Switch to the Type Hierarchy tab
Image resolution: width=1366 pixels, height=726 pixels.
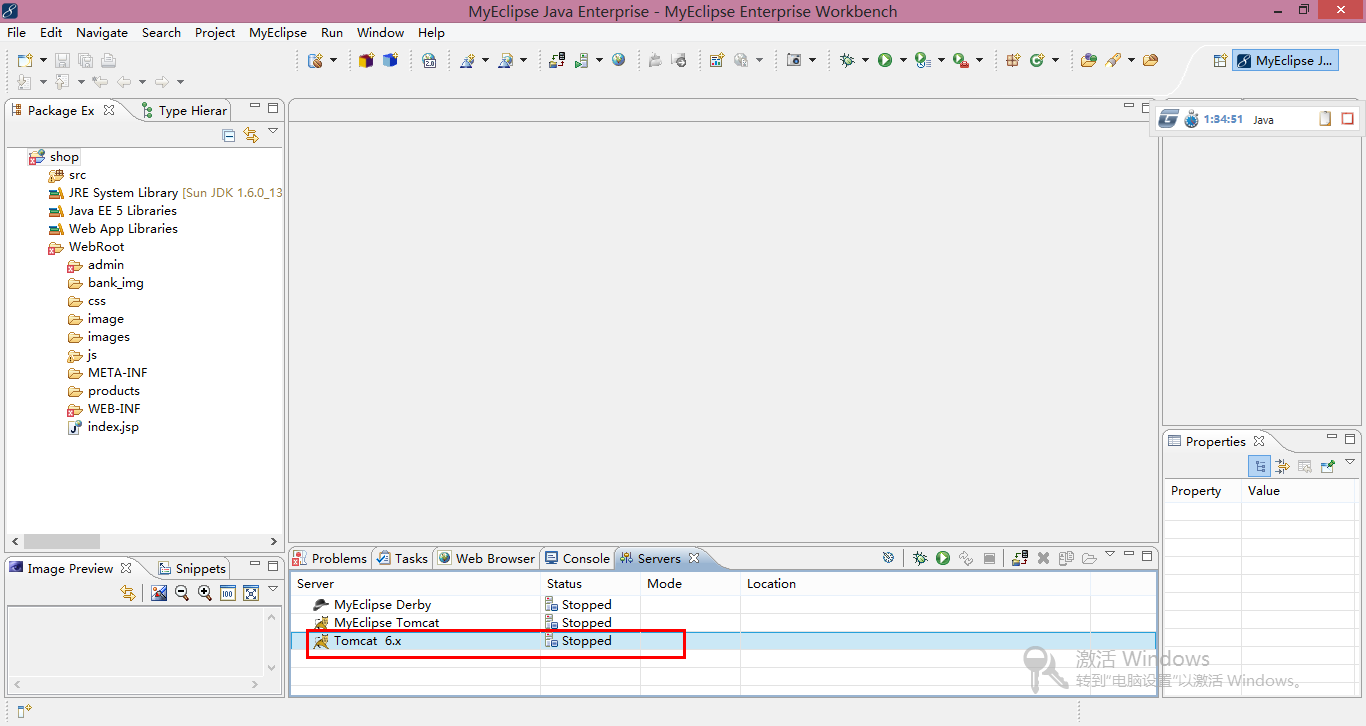(184, 110)
